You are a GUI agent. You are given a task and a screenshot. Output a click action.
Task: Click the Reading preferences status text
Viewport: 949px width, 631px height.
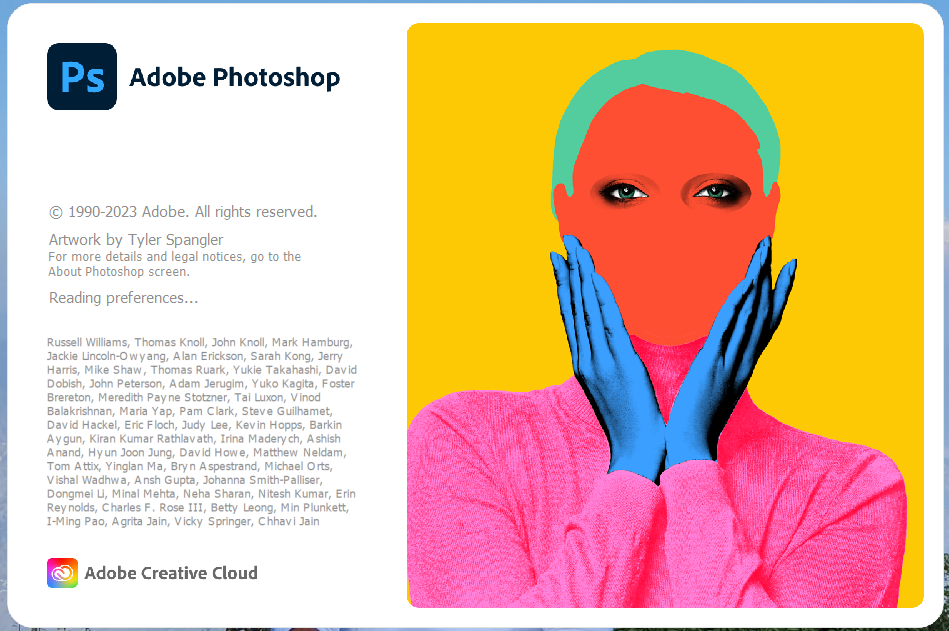coord(123,298)
